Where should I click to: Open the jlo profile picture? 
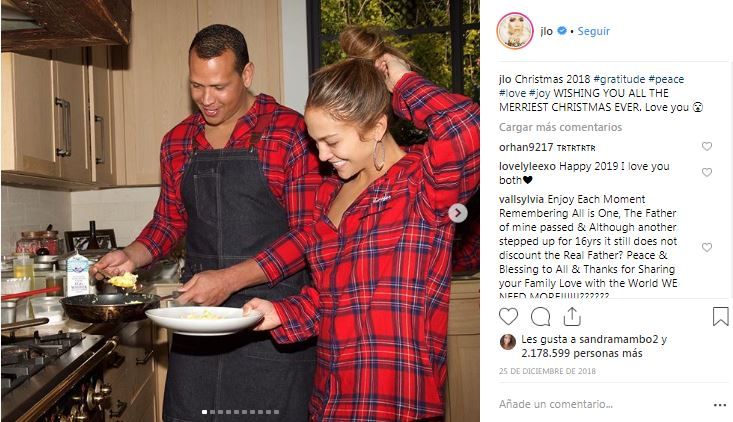coord(515,31)
